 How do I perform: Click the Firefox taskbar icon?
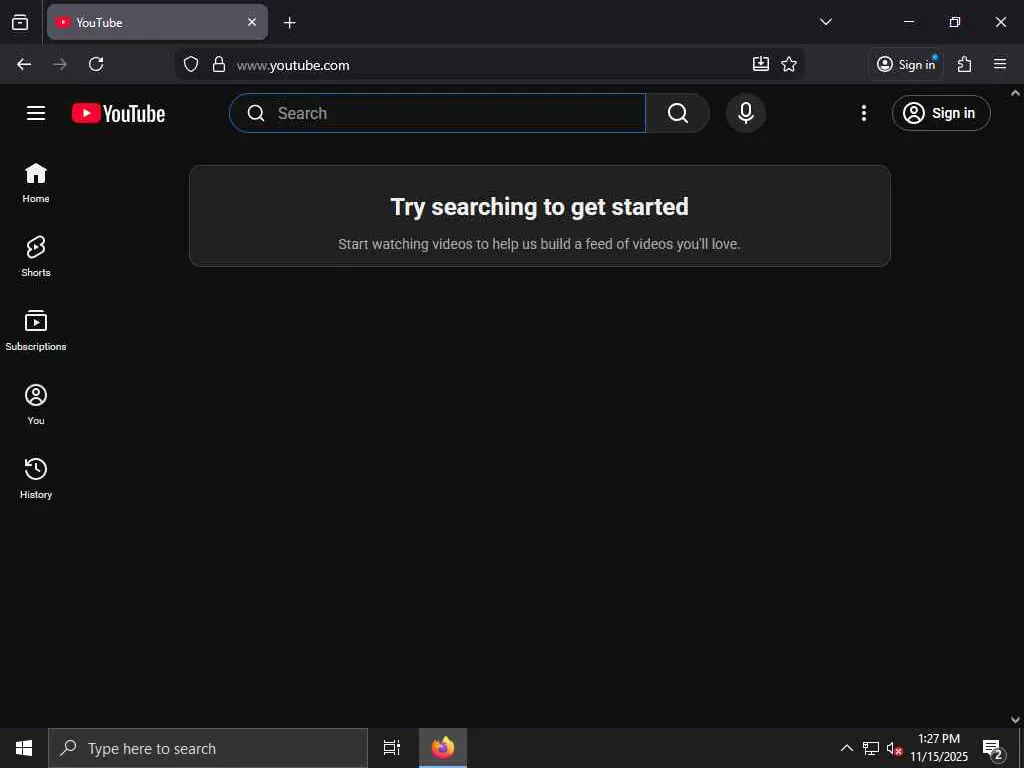point(443,748)
